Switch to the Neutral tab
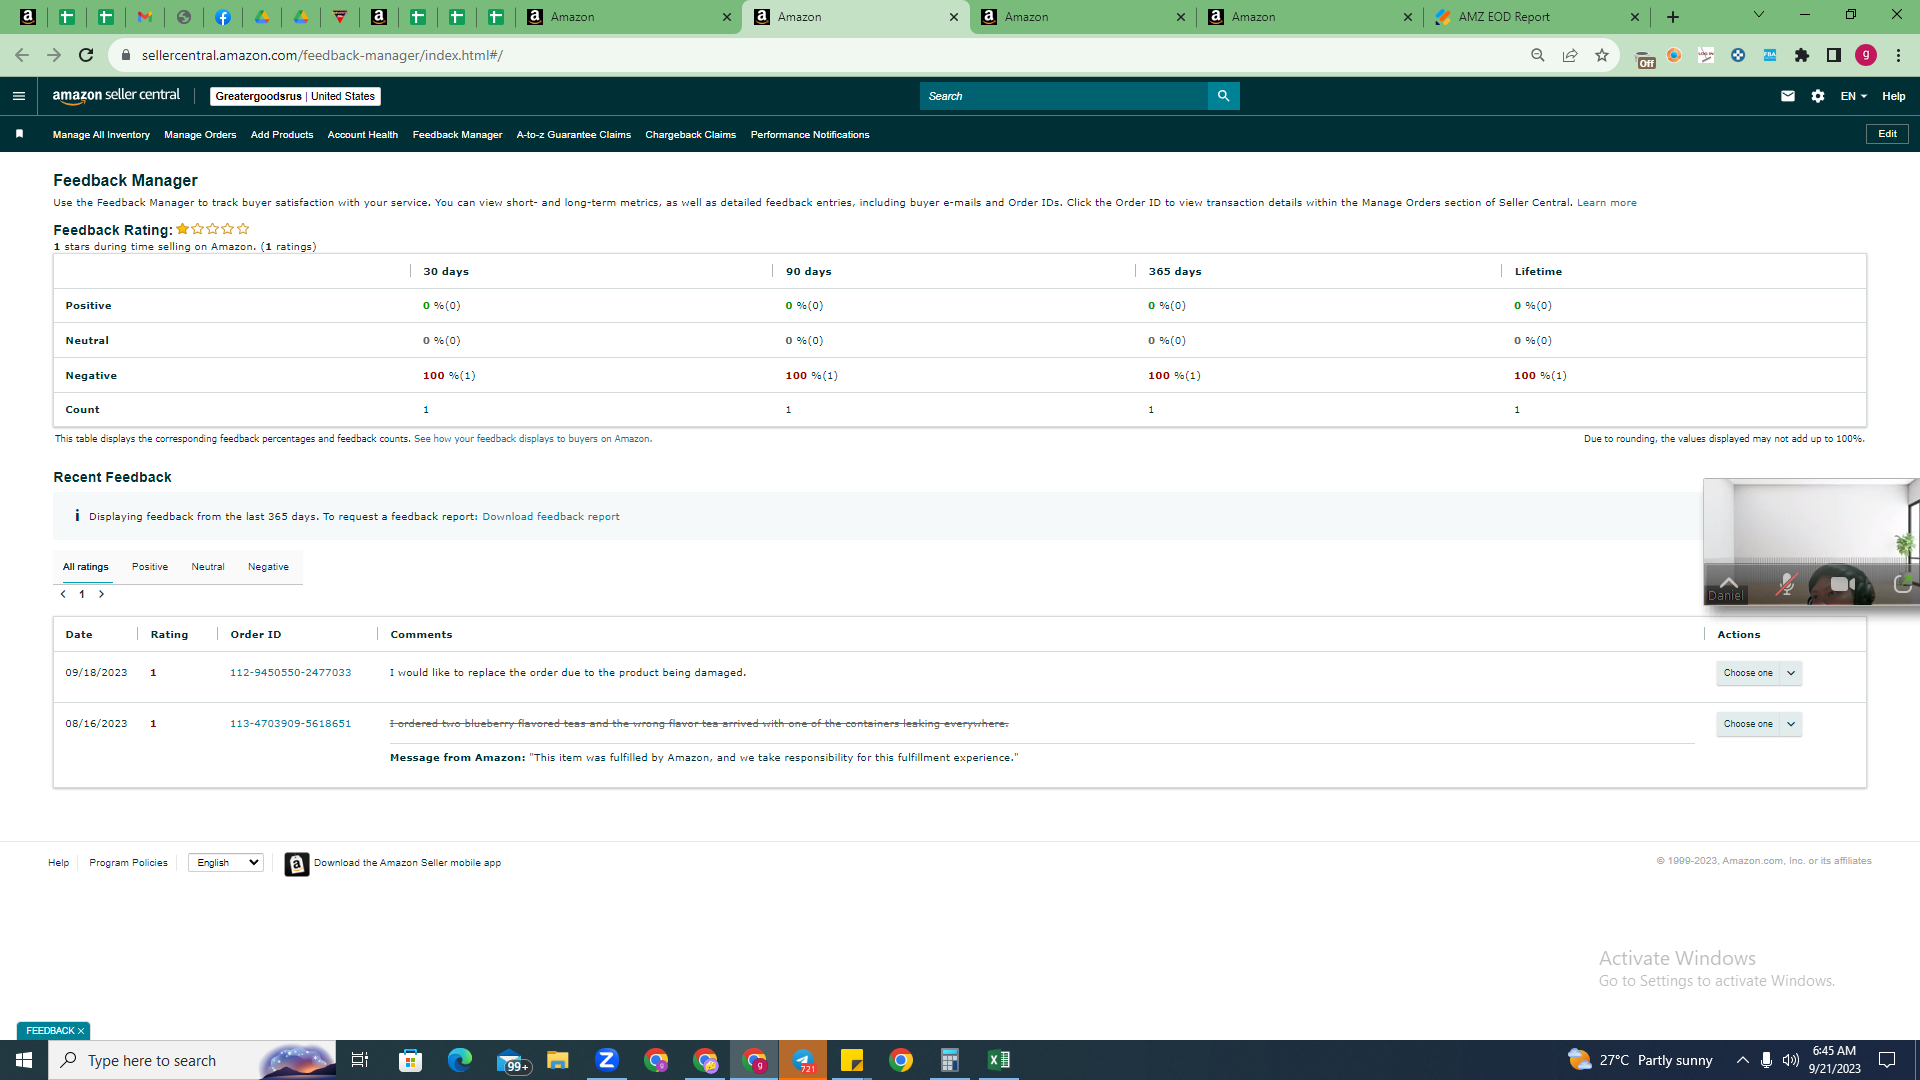 point(208,567)
